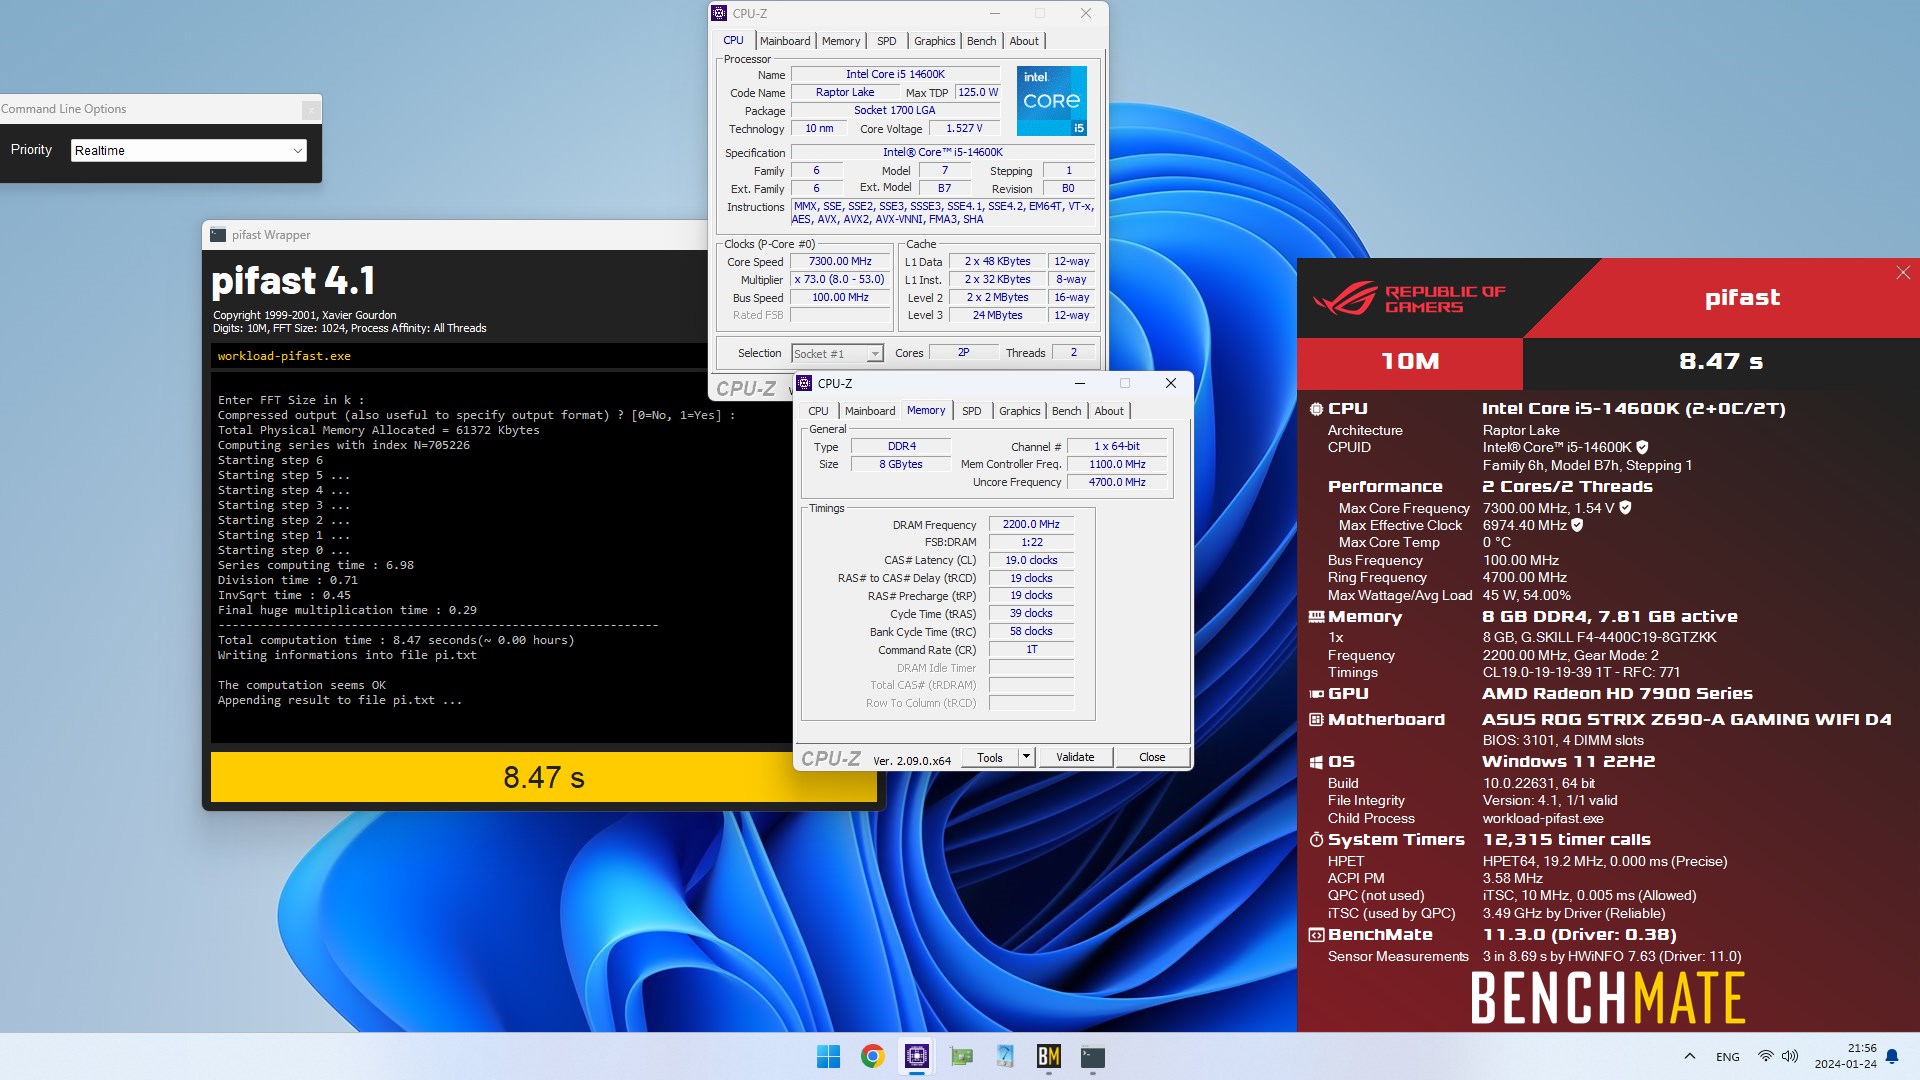1920x1080 pixels.
Task: Open Graphics tab in front CPU-Z window
Action: (1020, 411)
